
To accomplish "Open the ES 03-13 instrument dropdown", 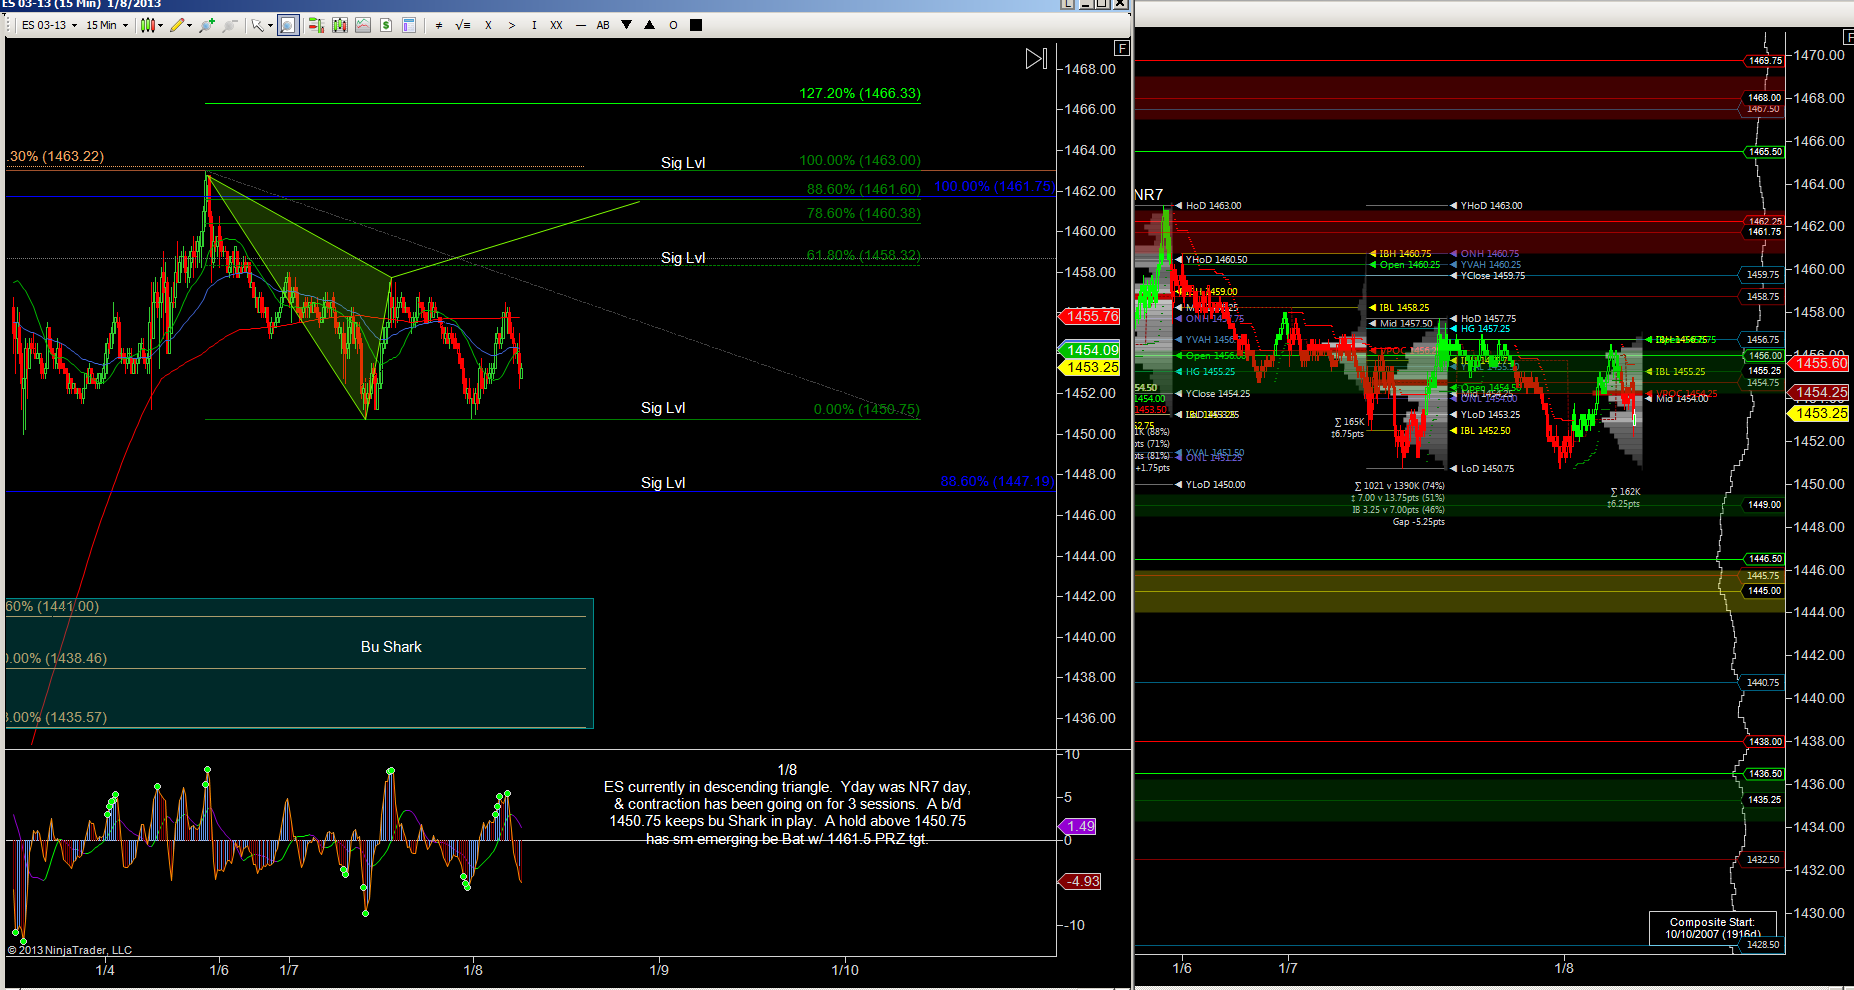I will coord(49,25).
